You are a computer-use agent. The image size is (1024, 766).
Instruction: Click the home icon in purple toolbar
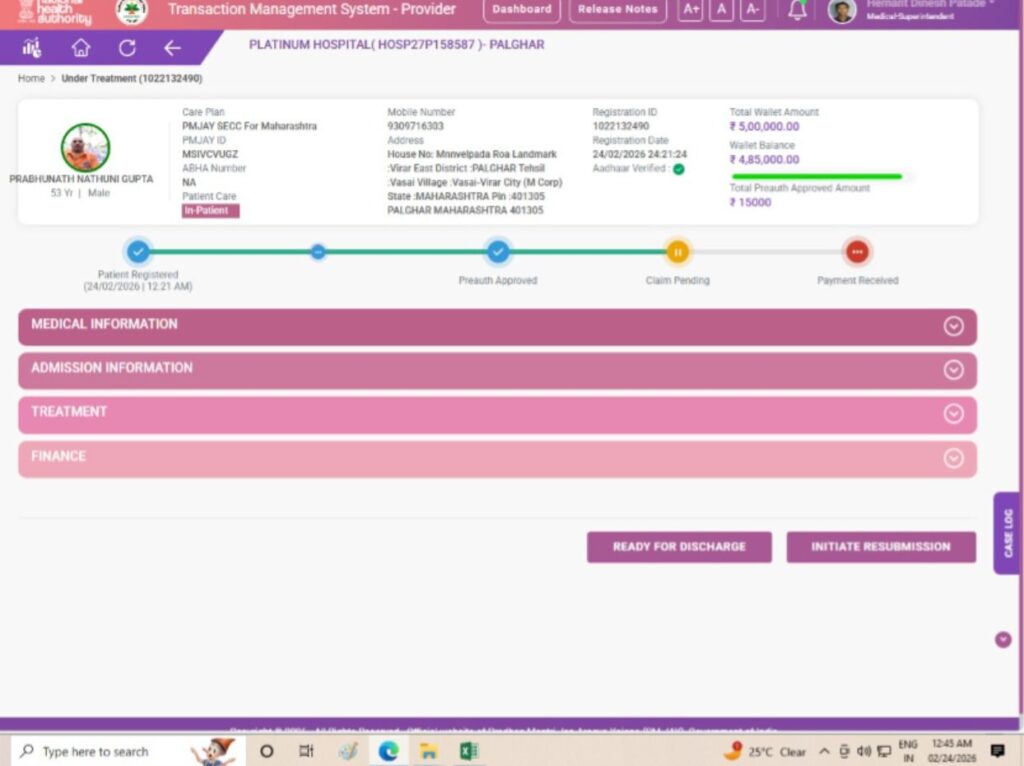81,48
